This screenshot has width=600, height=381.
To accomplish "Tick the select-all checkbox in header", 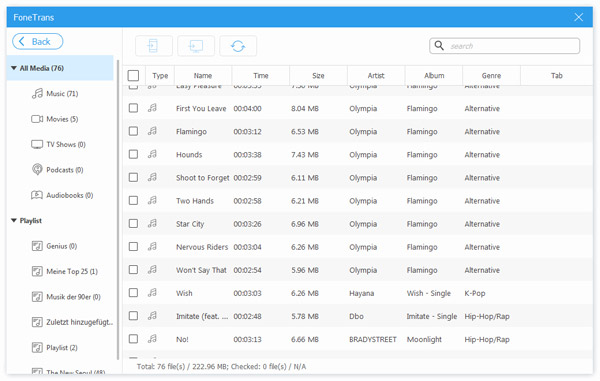I will (133, 75).
